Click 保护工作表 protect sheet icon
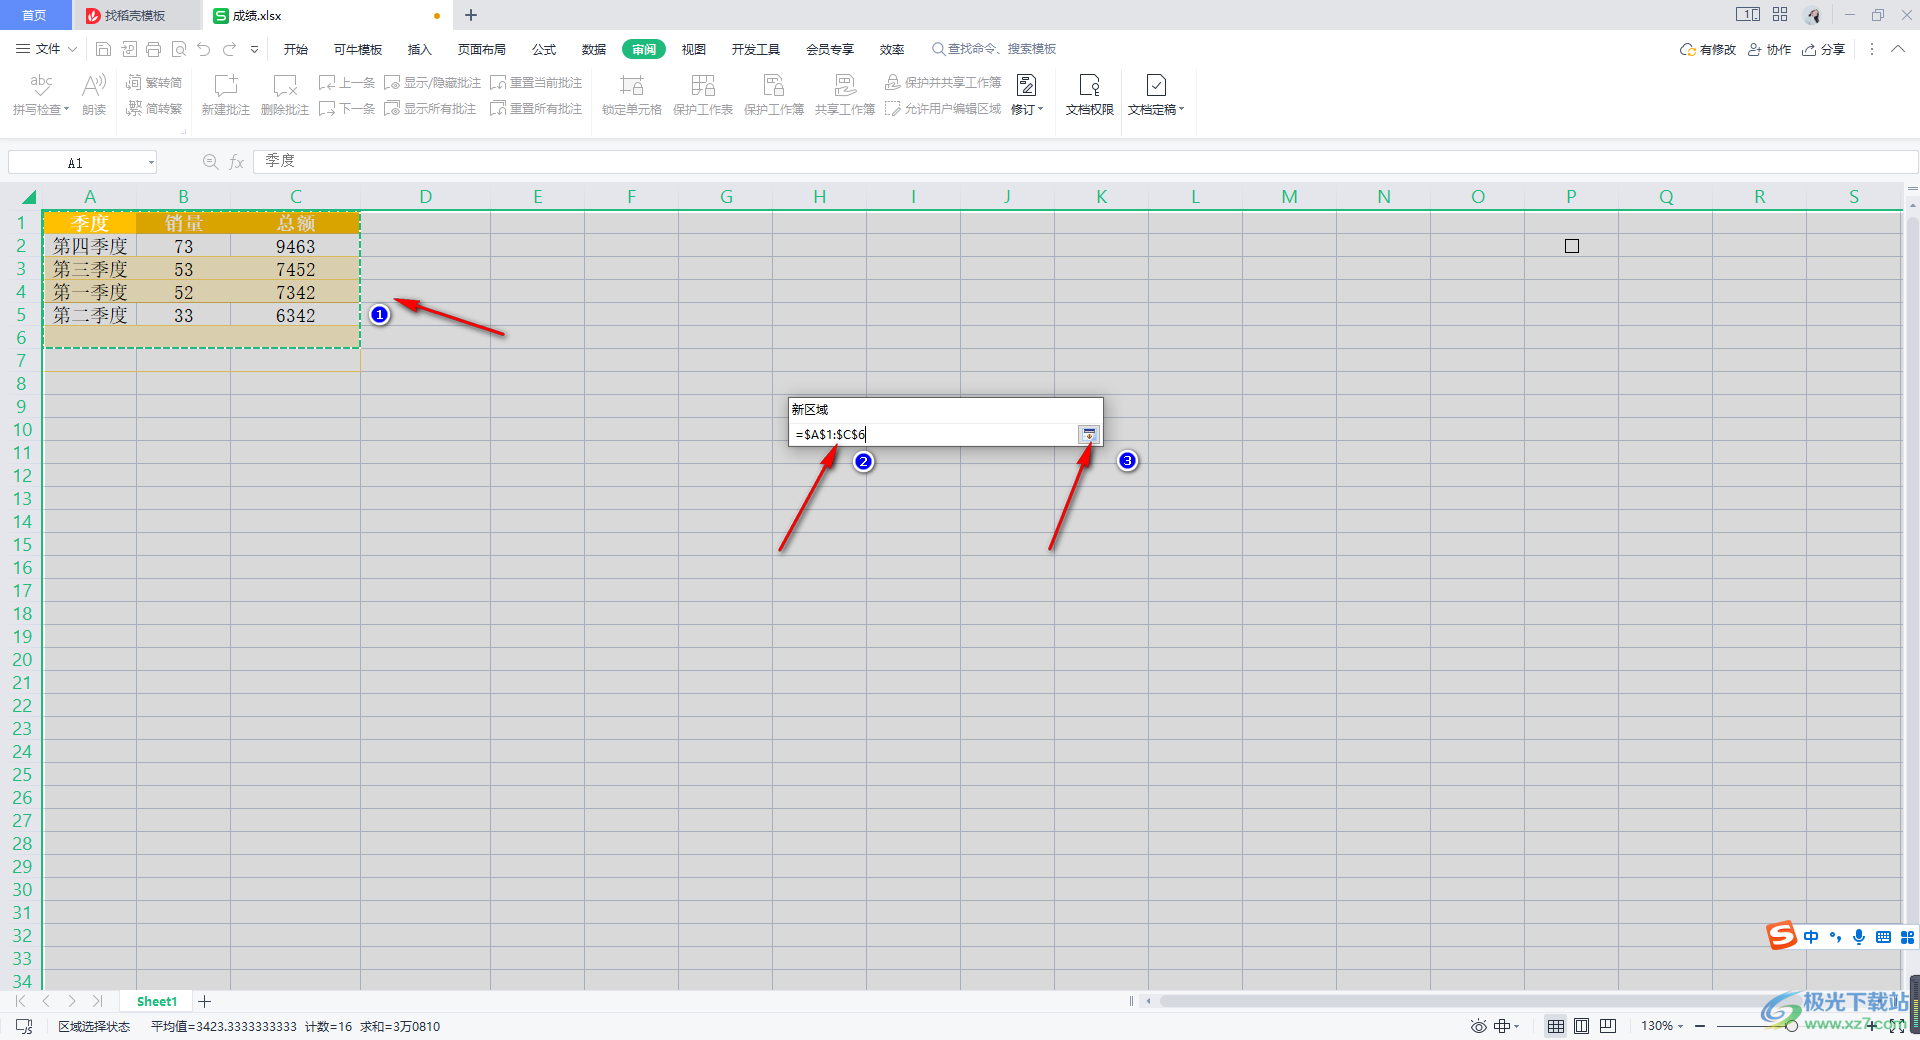This screenshot has width=1920, height=1040. coord(703,85)
